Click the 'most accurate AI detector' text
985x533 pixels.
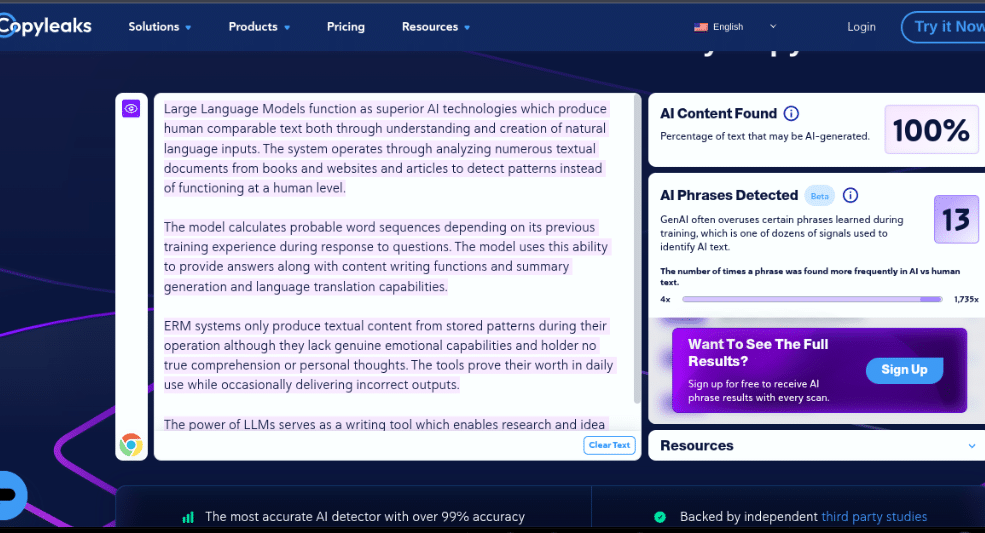pos(364,517)
